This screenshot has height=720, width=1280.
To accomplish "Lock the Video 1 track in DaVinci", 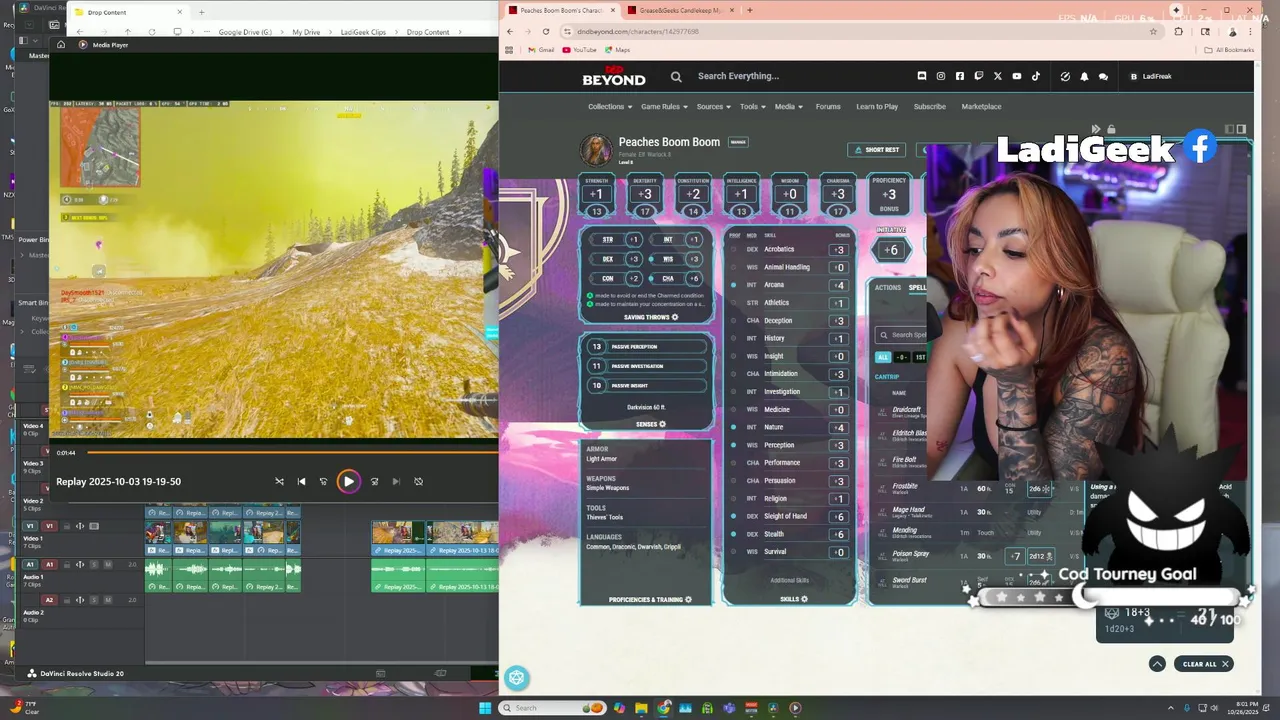I will pyautogui.click(x=67, y=526).
